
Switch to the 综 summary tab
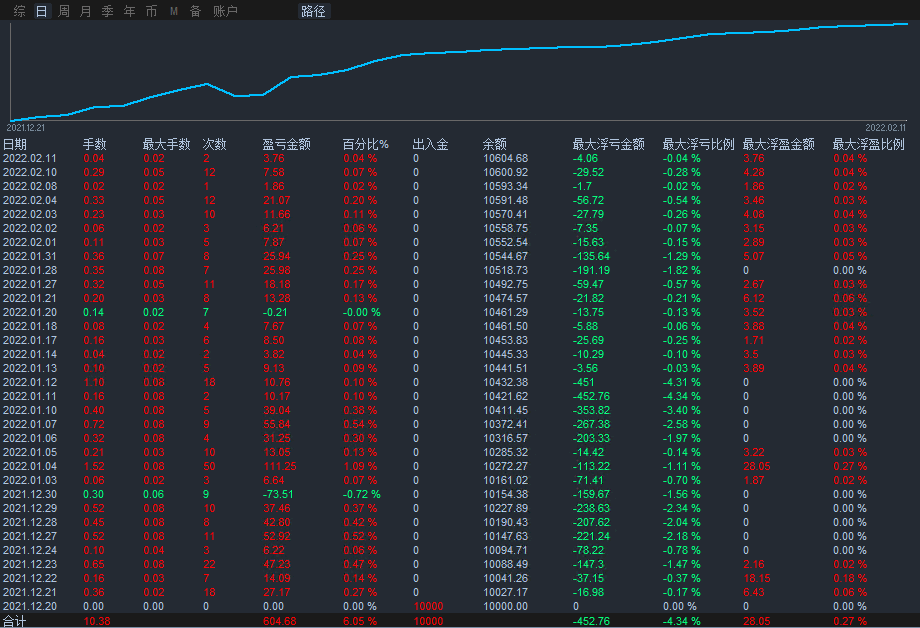pyautogui.click(x=20, y=11)
